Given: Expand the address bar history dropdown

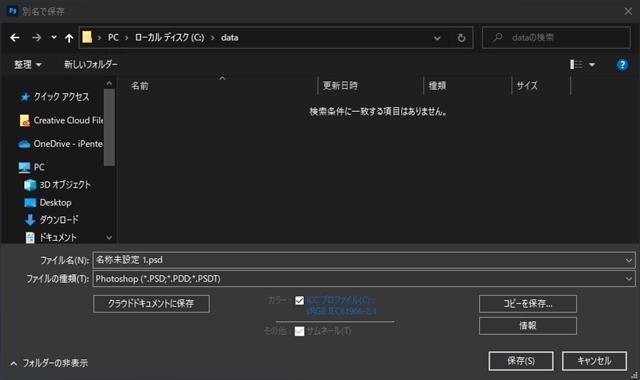Looking at the screenshot, I should coord(437,38).
